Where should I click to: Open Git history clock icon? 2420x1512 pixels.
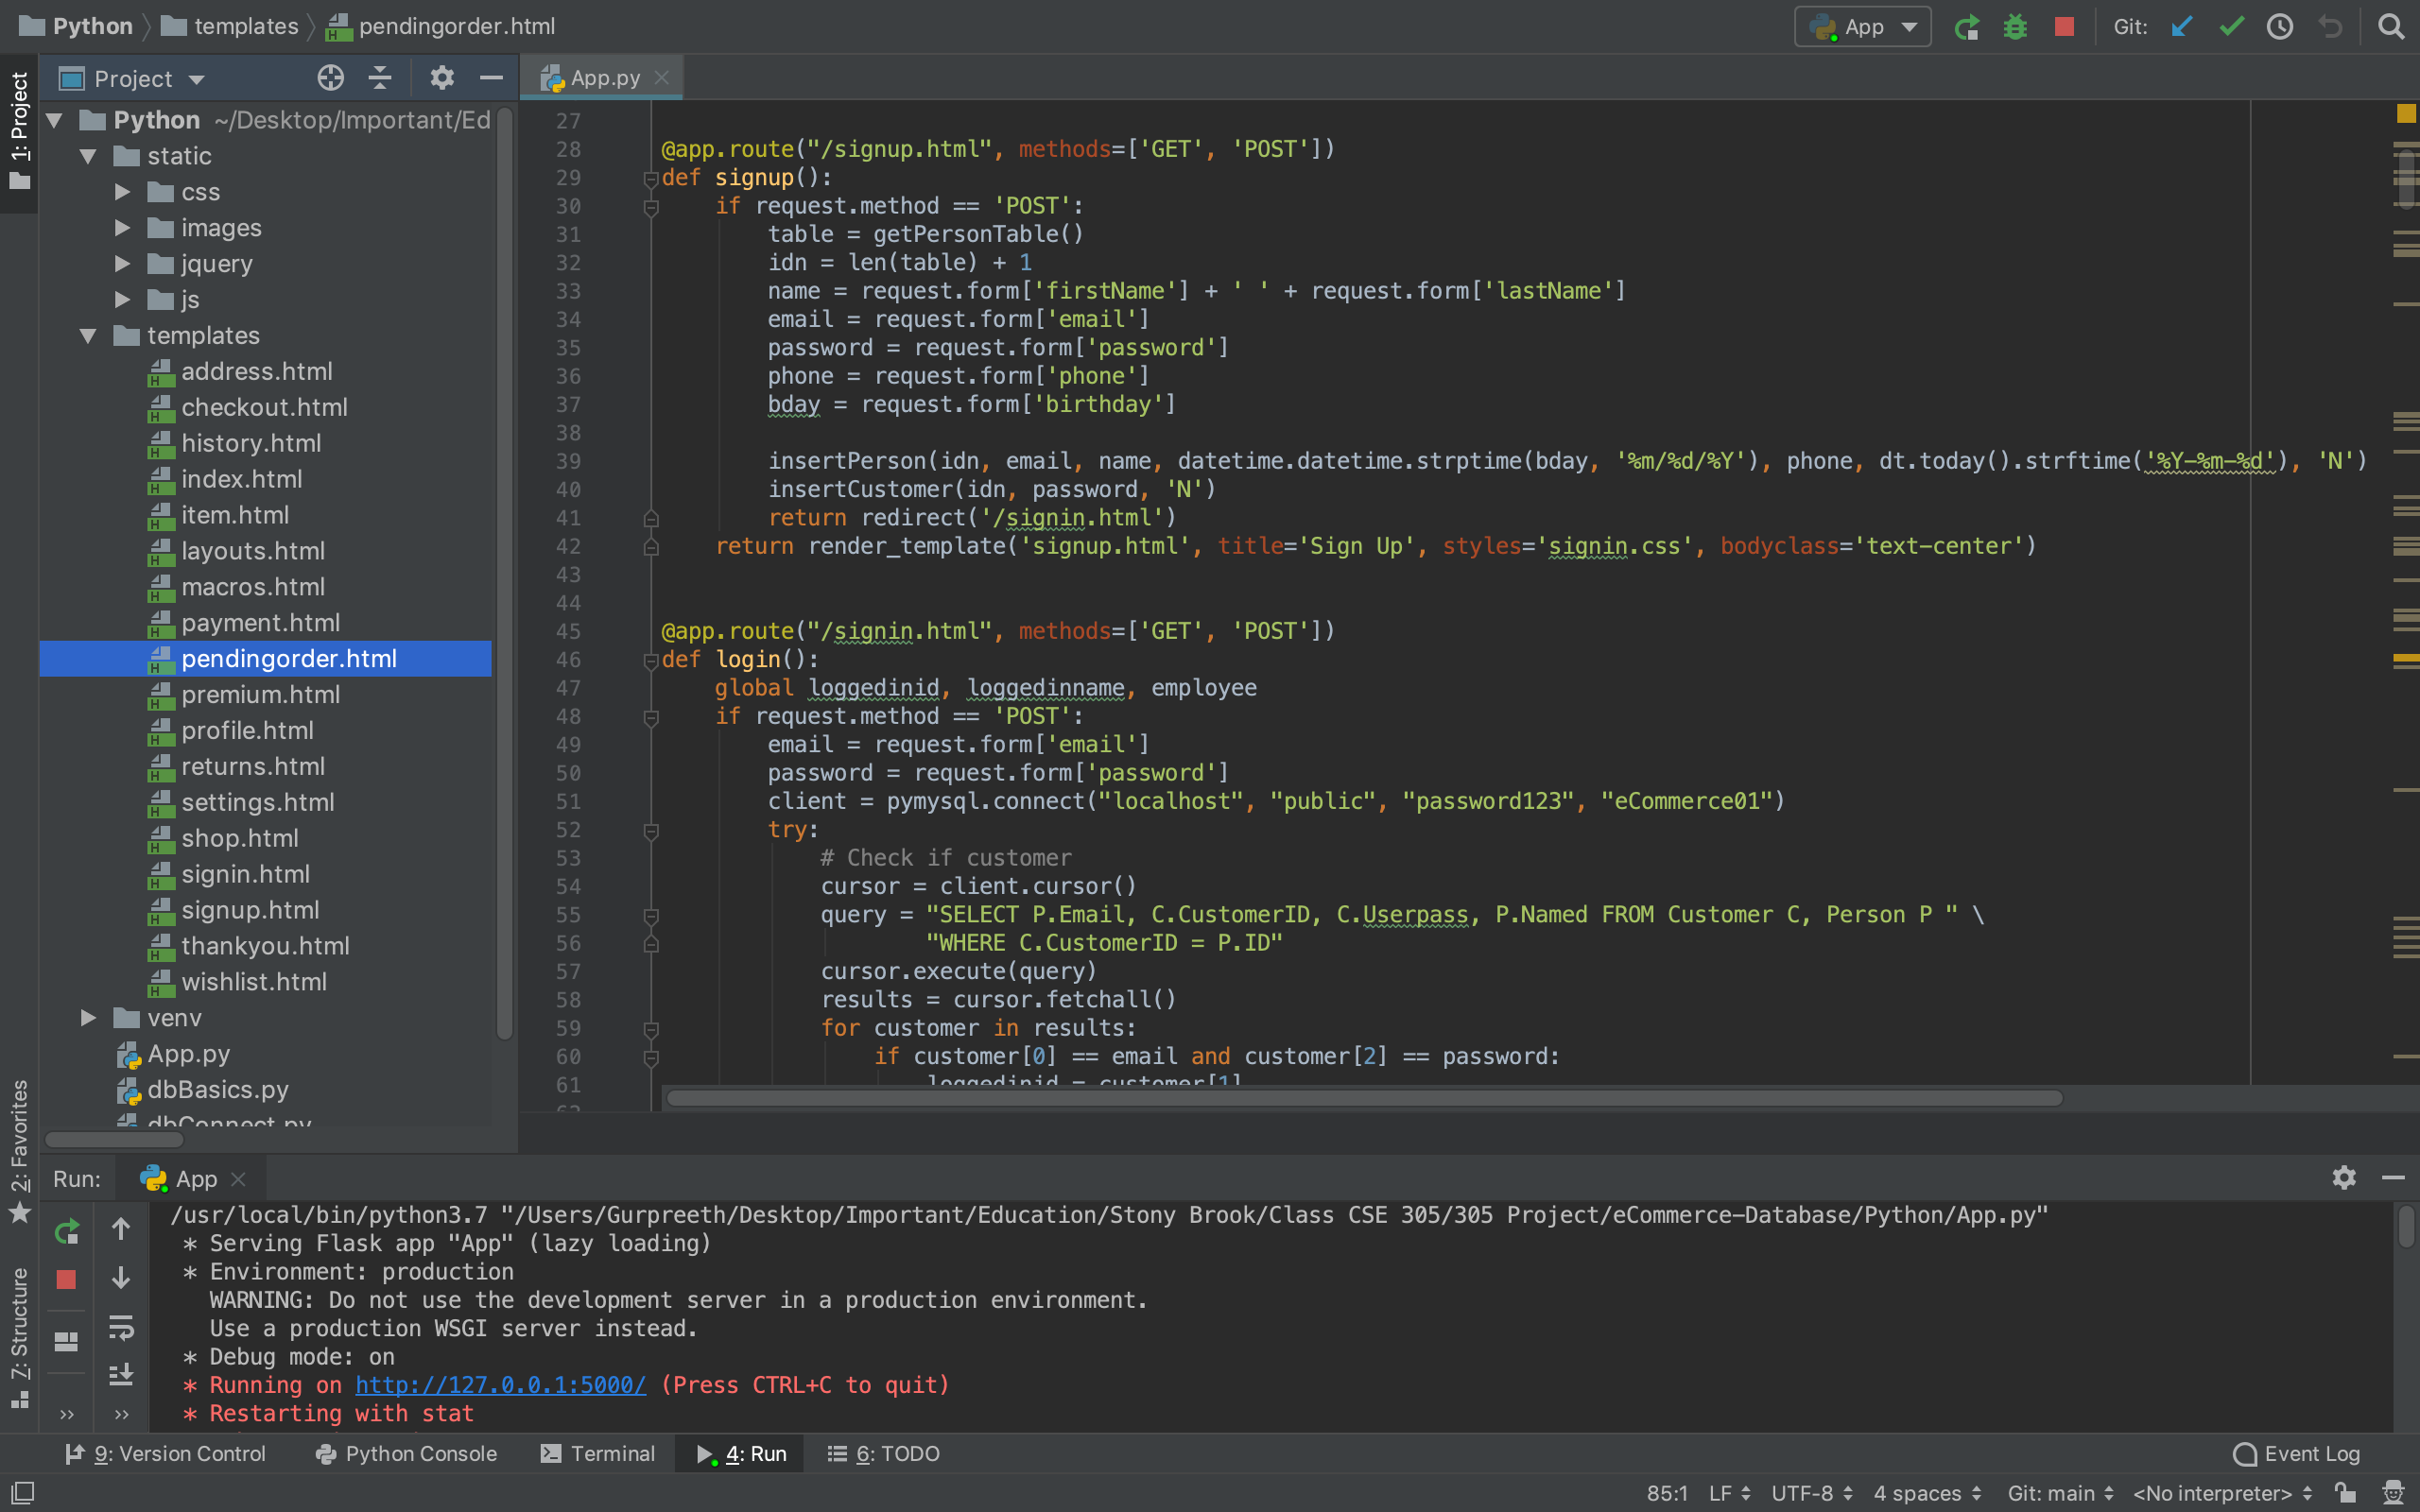click(x=2280, y=27)
